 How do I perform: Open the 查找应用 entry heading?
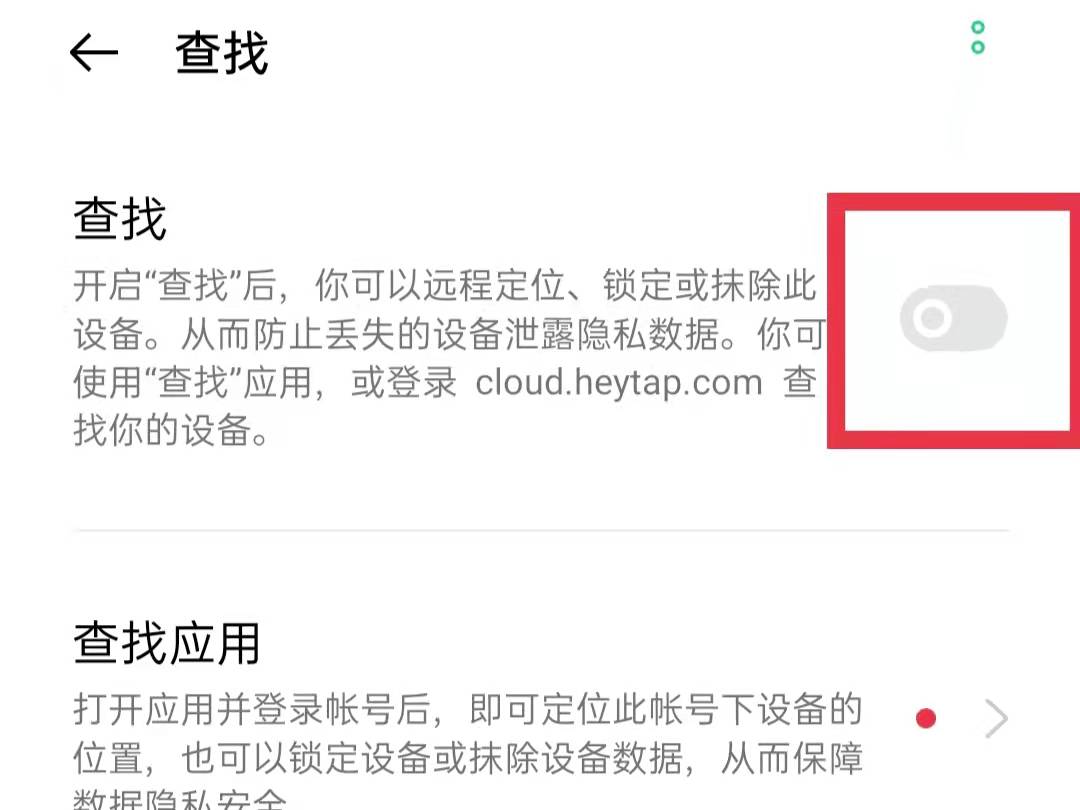pos(167,643)
